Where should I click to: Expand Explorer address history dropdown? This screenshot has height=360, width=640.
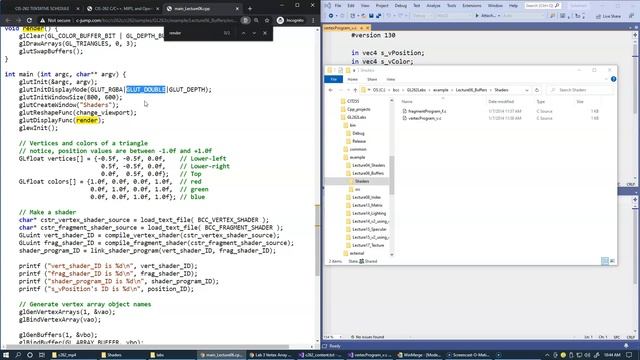click(527, 90)
